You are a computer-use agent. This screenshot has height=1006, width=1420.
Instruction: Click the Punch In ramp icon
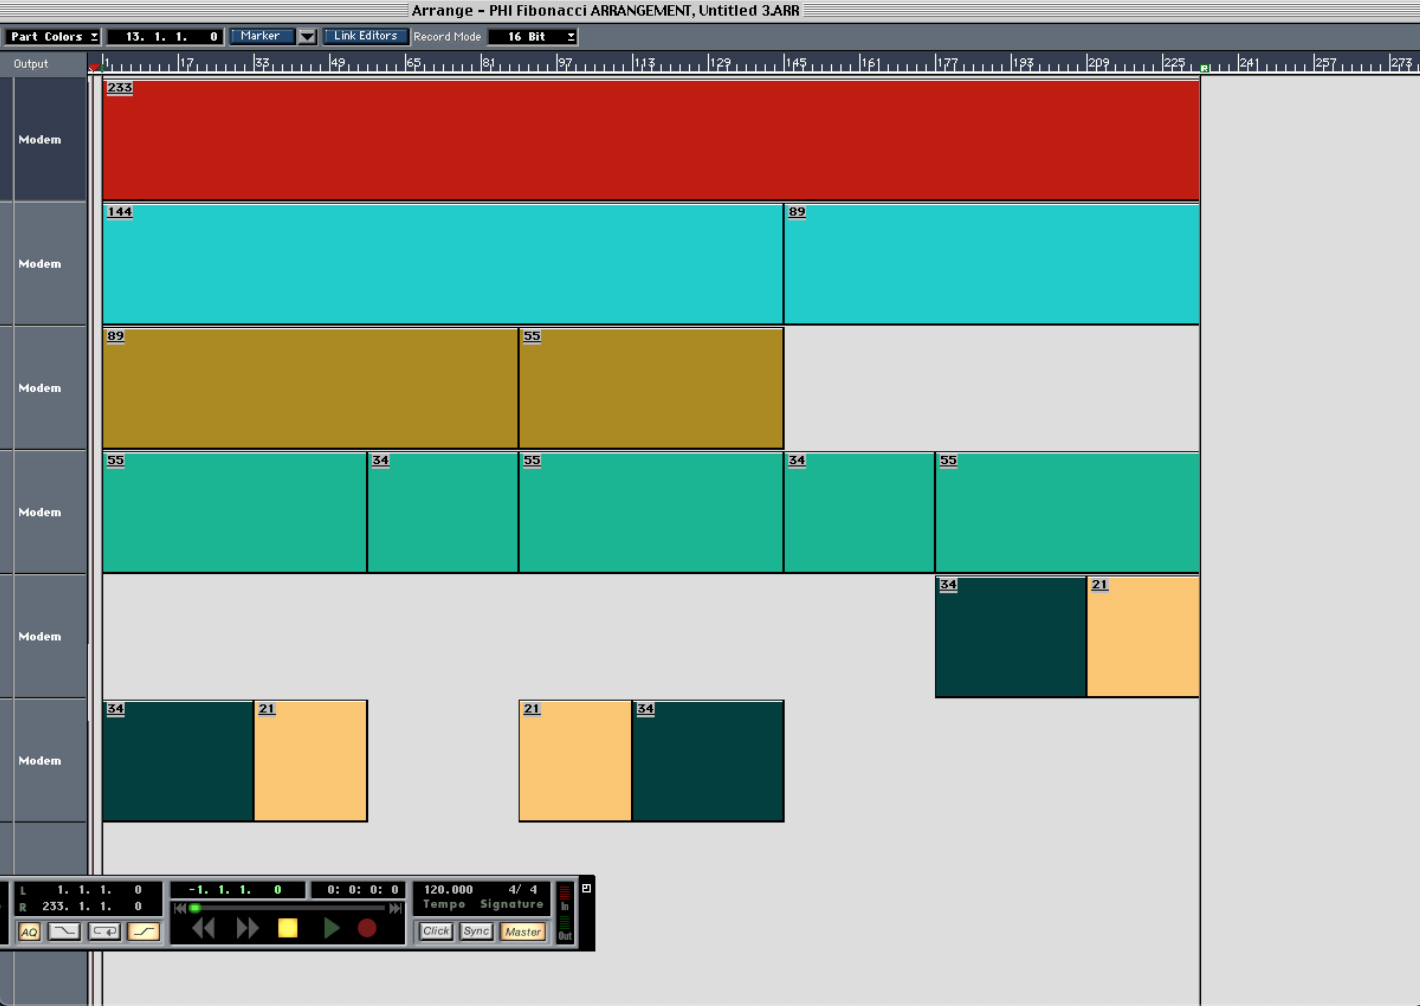click(65, 931)
